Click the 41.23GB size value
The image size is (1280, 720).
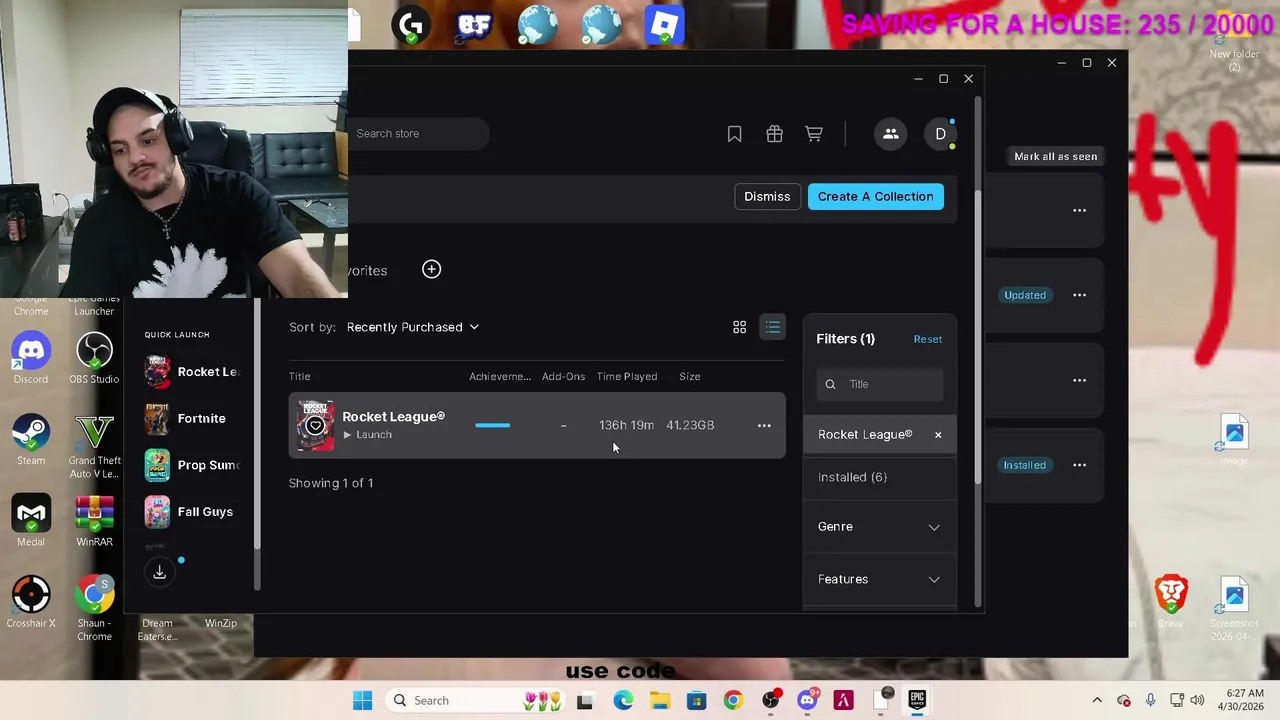coord(690,426)
